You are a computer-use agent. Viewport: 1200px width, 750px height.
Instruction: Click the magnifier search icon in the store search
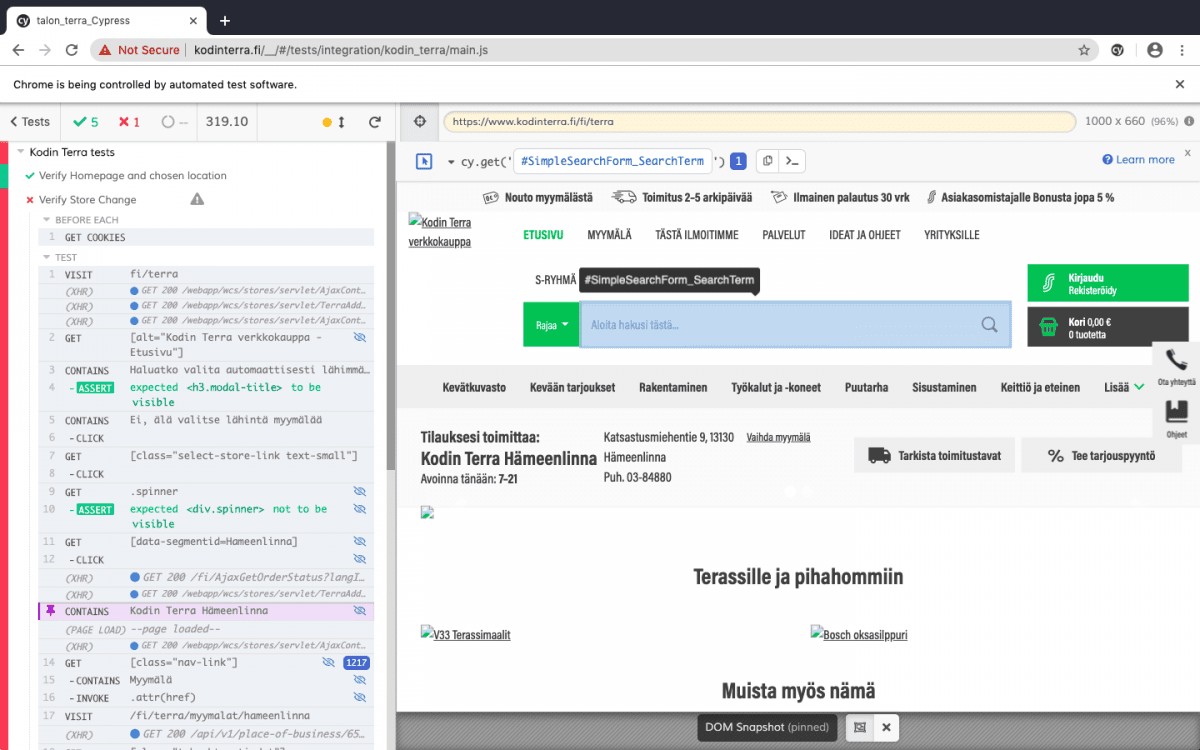point(989,324)
